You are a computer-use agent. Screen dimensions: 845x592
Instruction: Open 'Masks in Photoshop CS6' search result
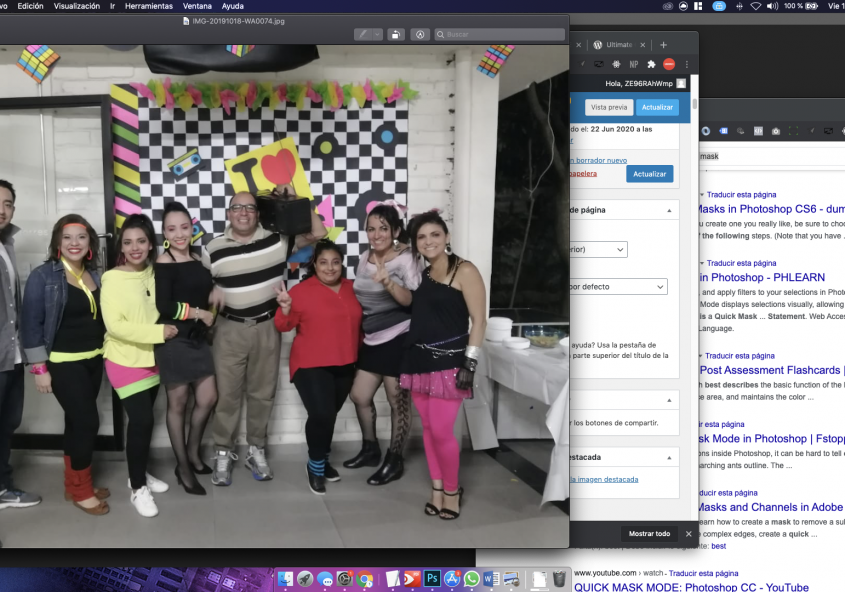coord(772,209)
